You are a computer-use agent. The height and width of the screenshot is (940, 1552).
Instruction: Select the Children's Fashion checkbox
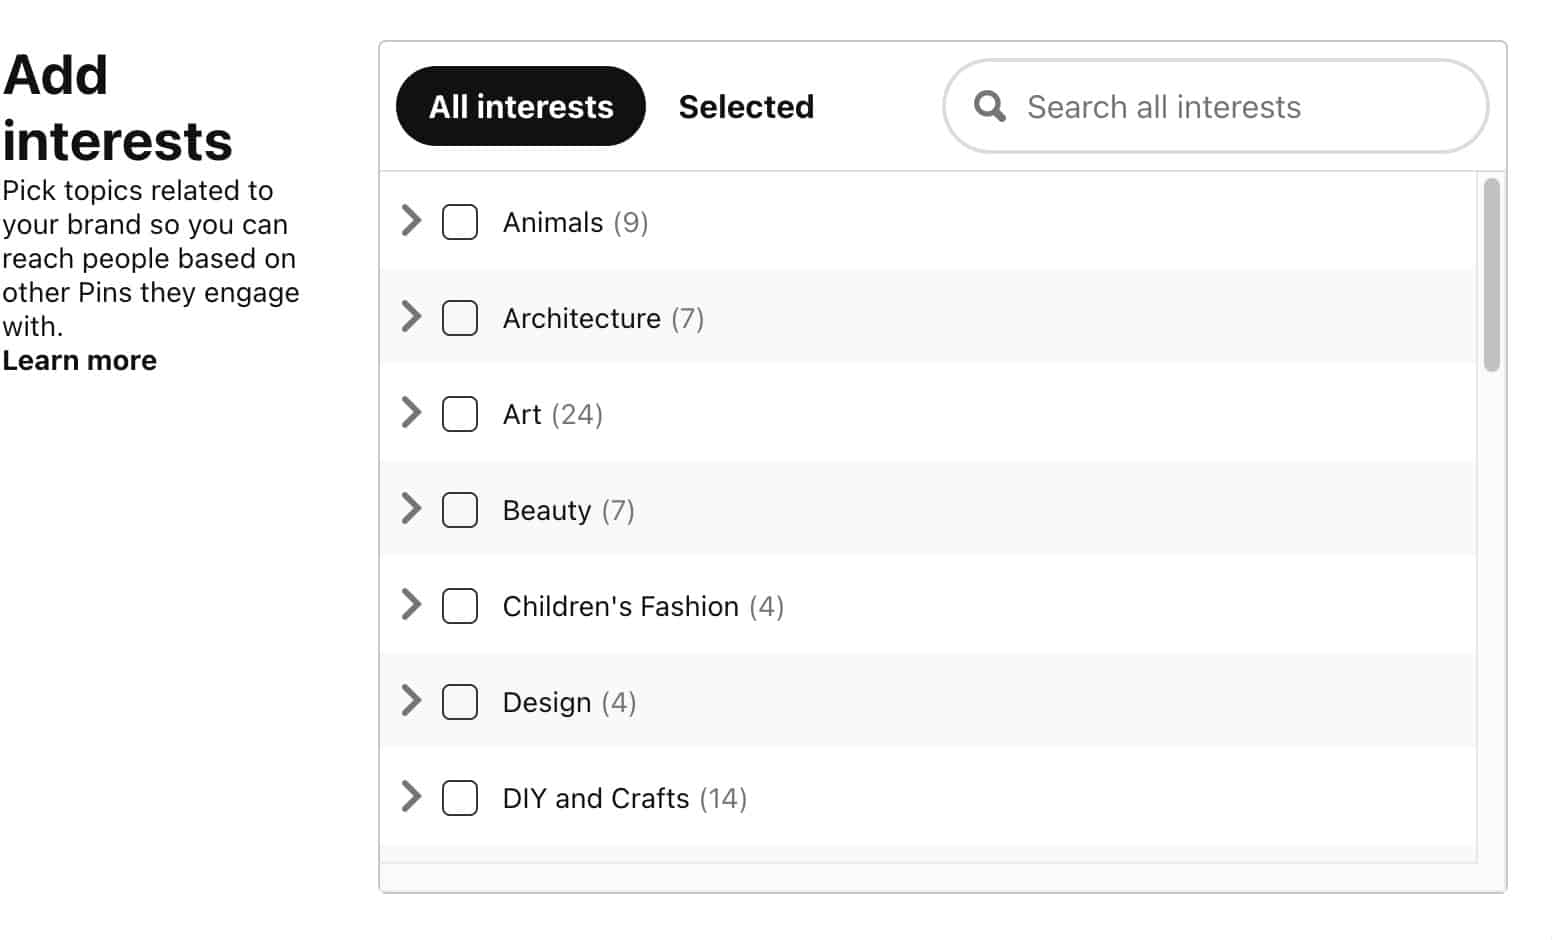(460, 606)
